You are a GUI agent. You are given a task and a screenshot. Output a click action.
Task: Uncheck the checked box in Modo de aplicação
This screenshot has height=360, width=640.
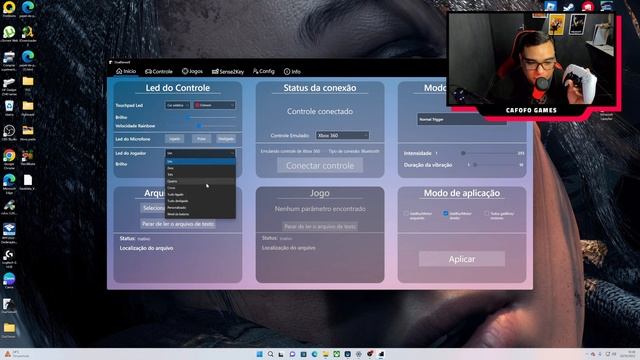[446, 213]
